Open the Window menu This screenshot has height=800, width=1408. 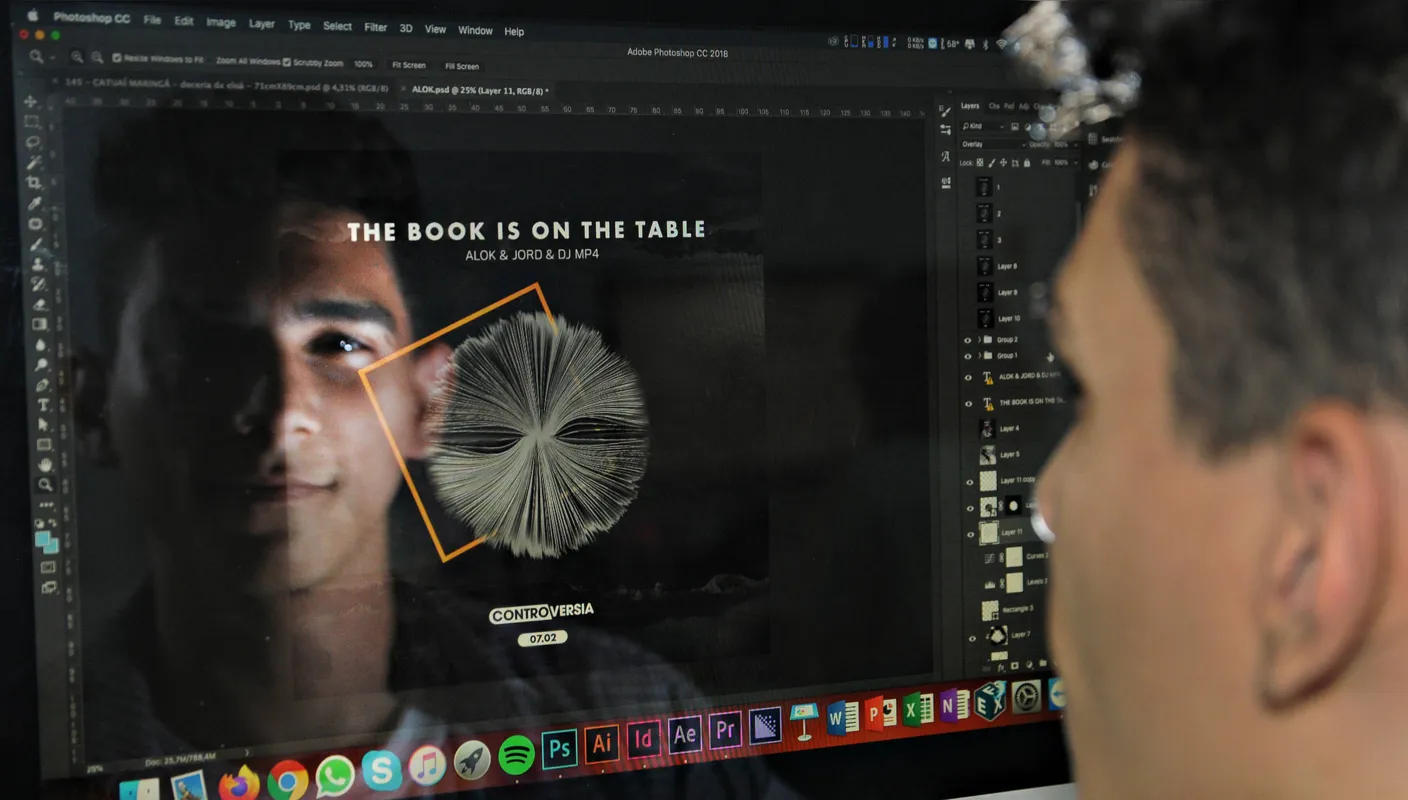pos(475,30)
